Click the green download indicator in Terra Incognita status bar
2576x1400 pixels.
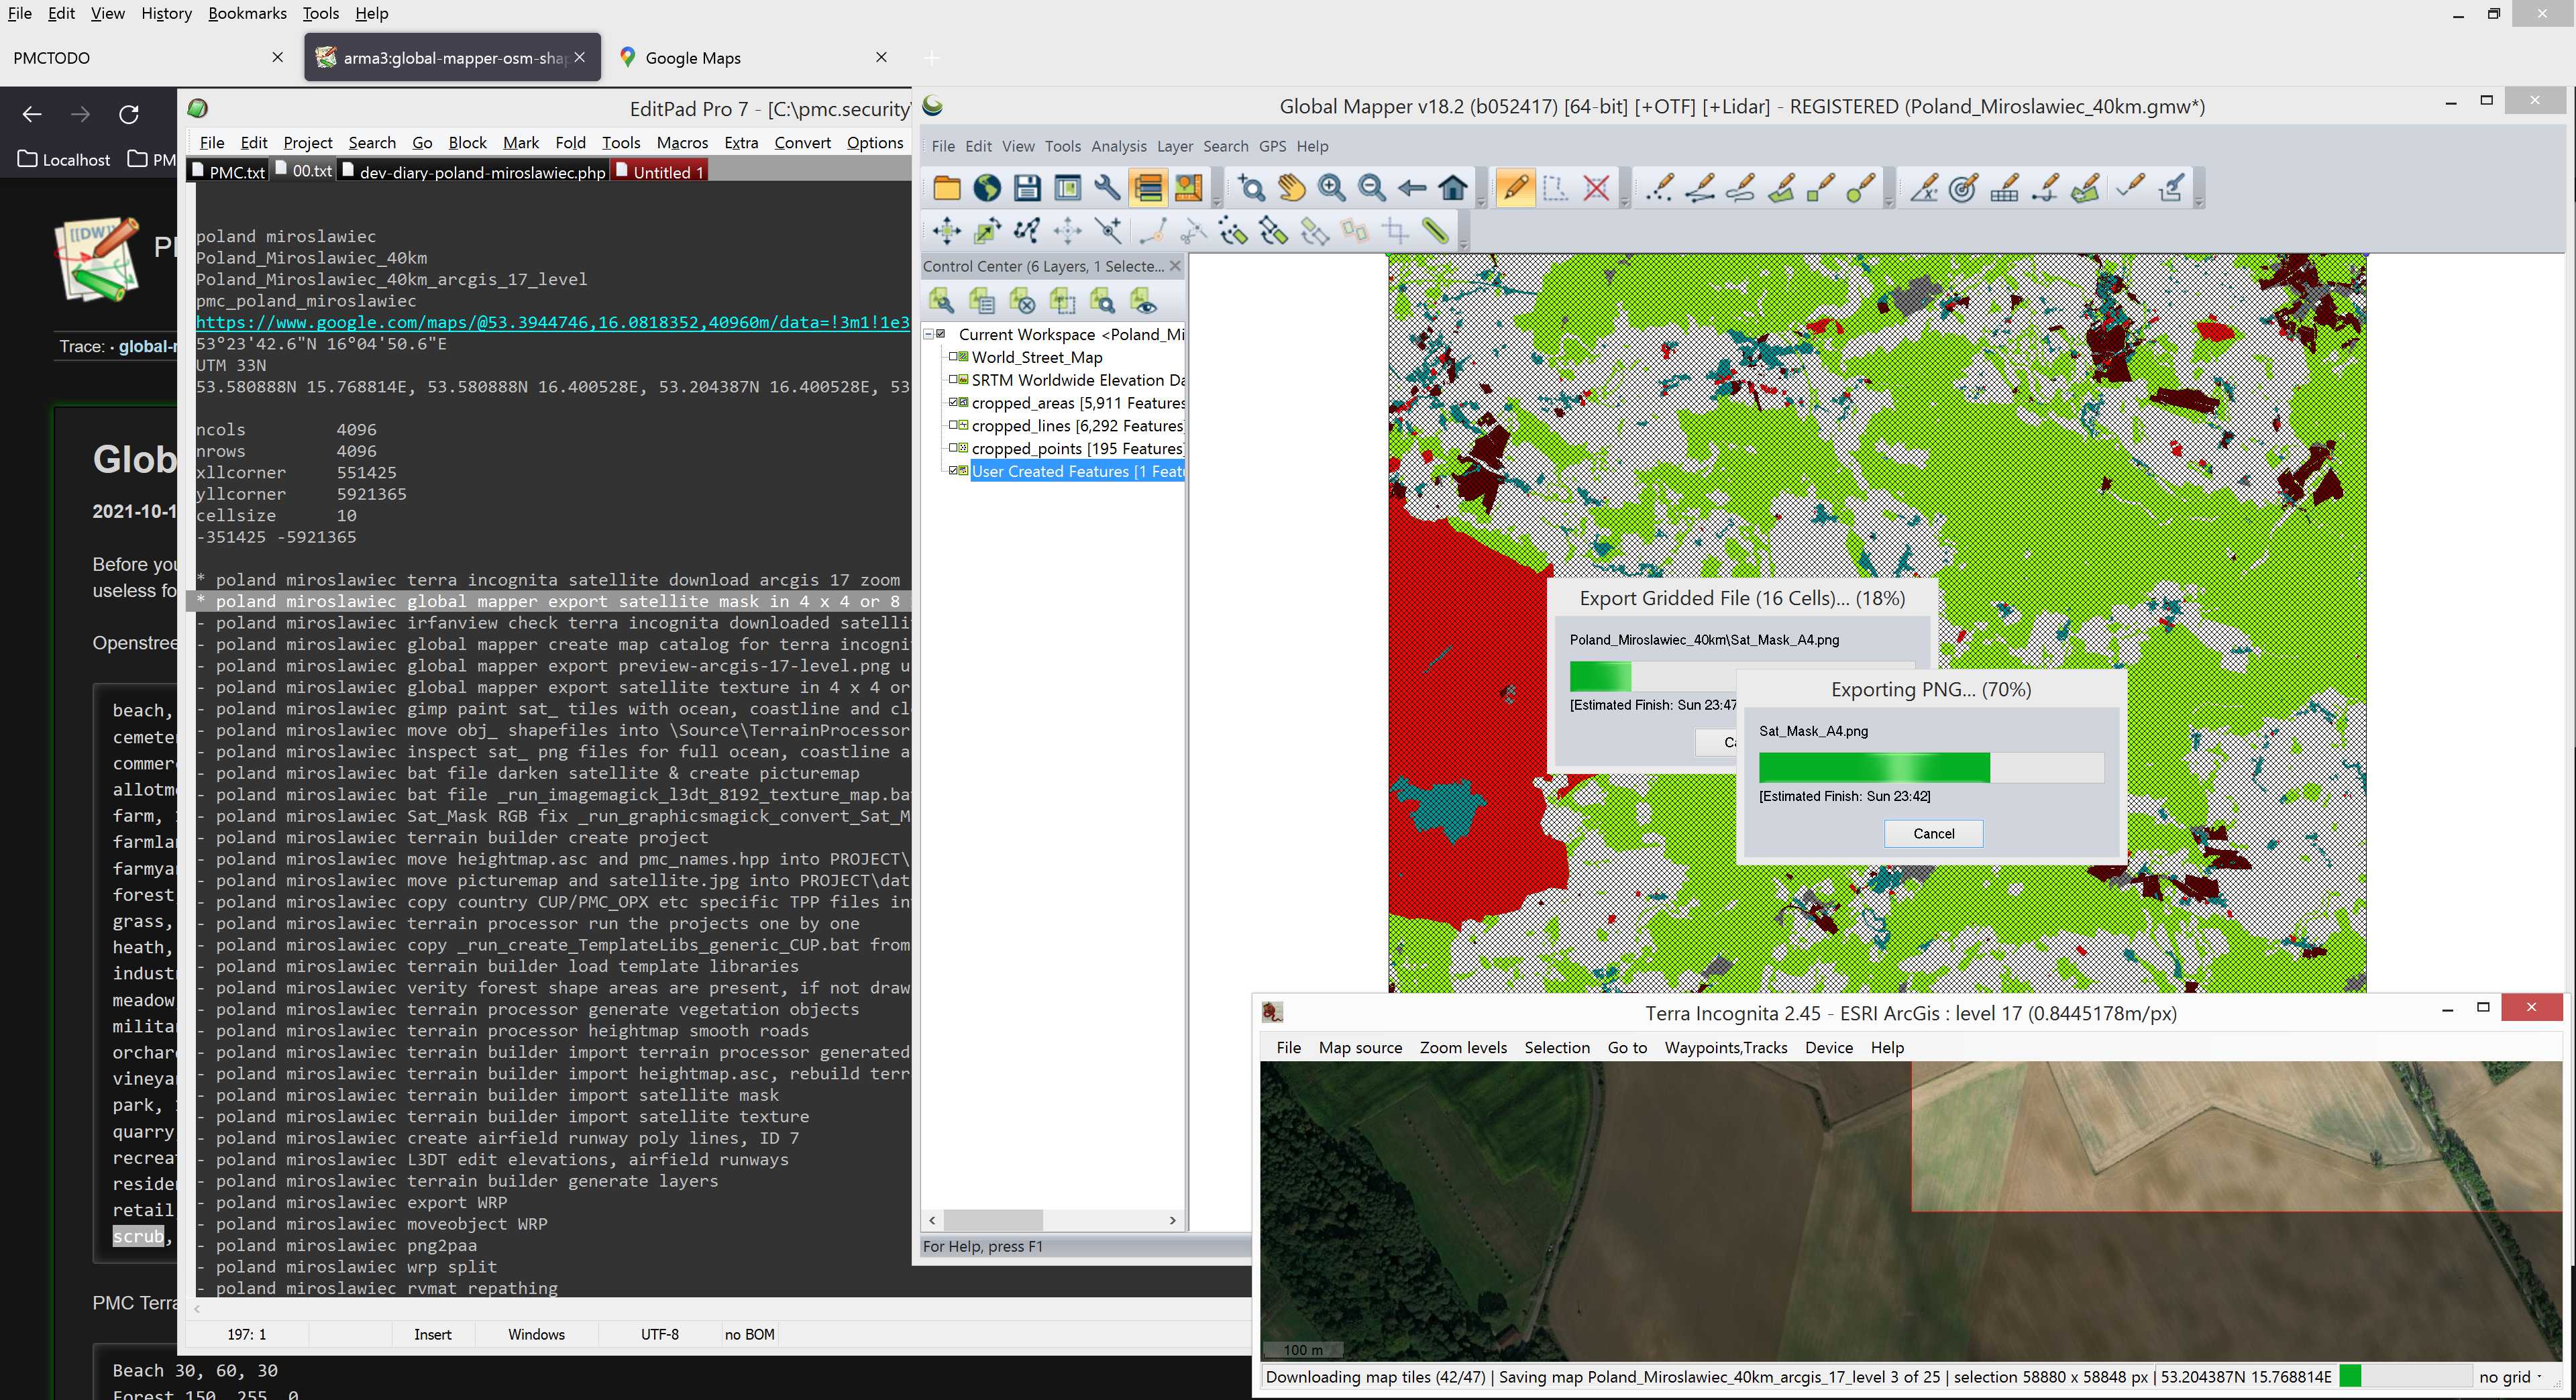click(2350, 1377)
